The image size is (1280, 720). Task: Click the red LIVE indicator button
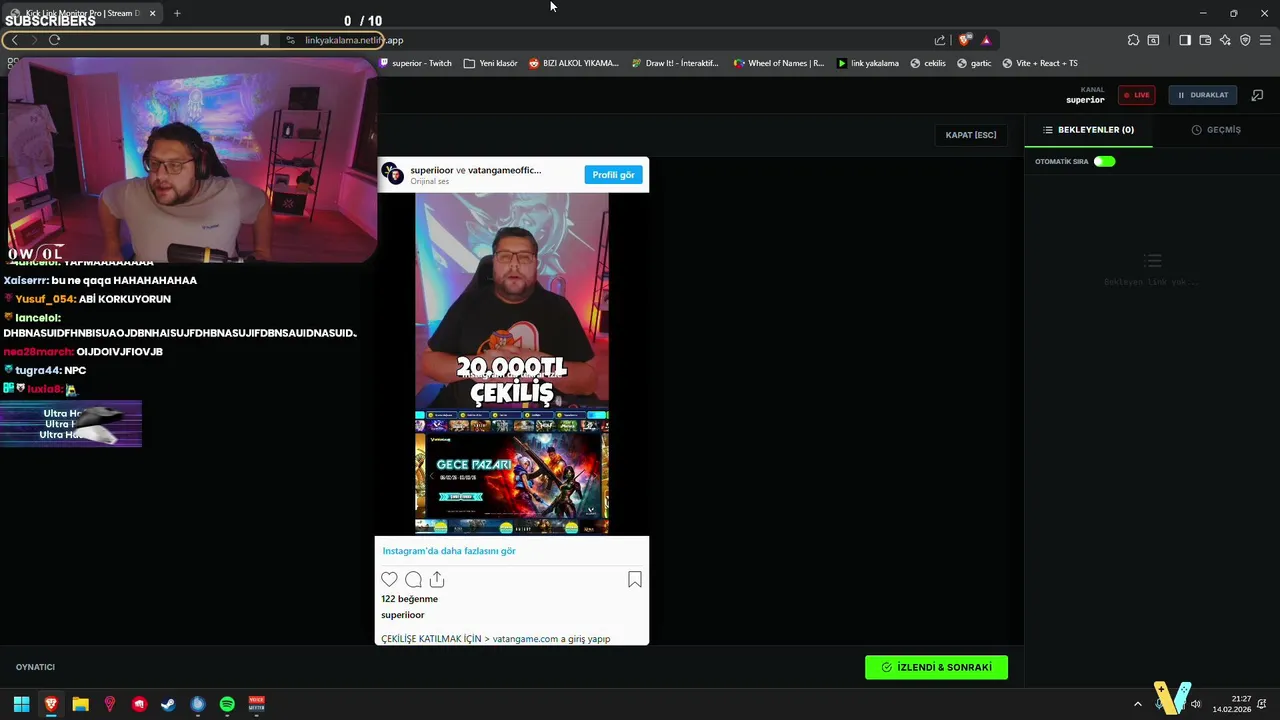[x=1137, y=95]
